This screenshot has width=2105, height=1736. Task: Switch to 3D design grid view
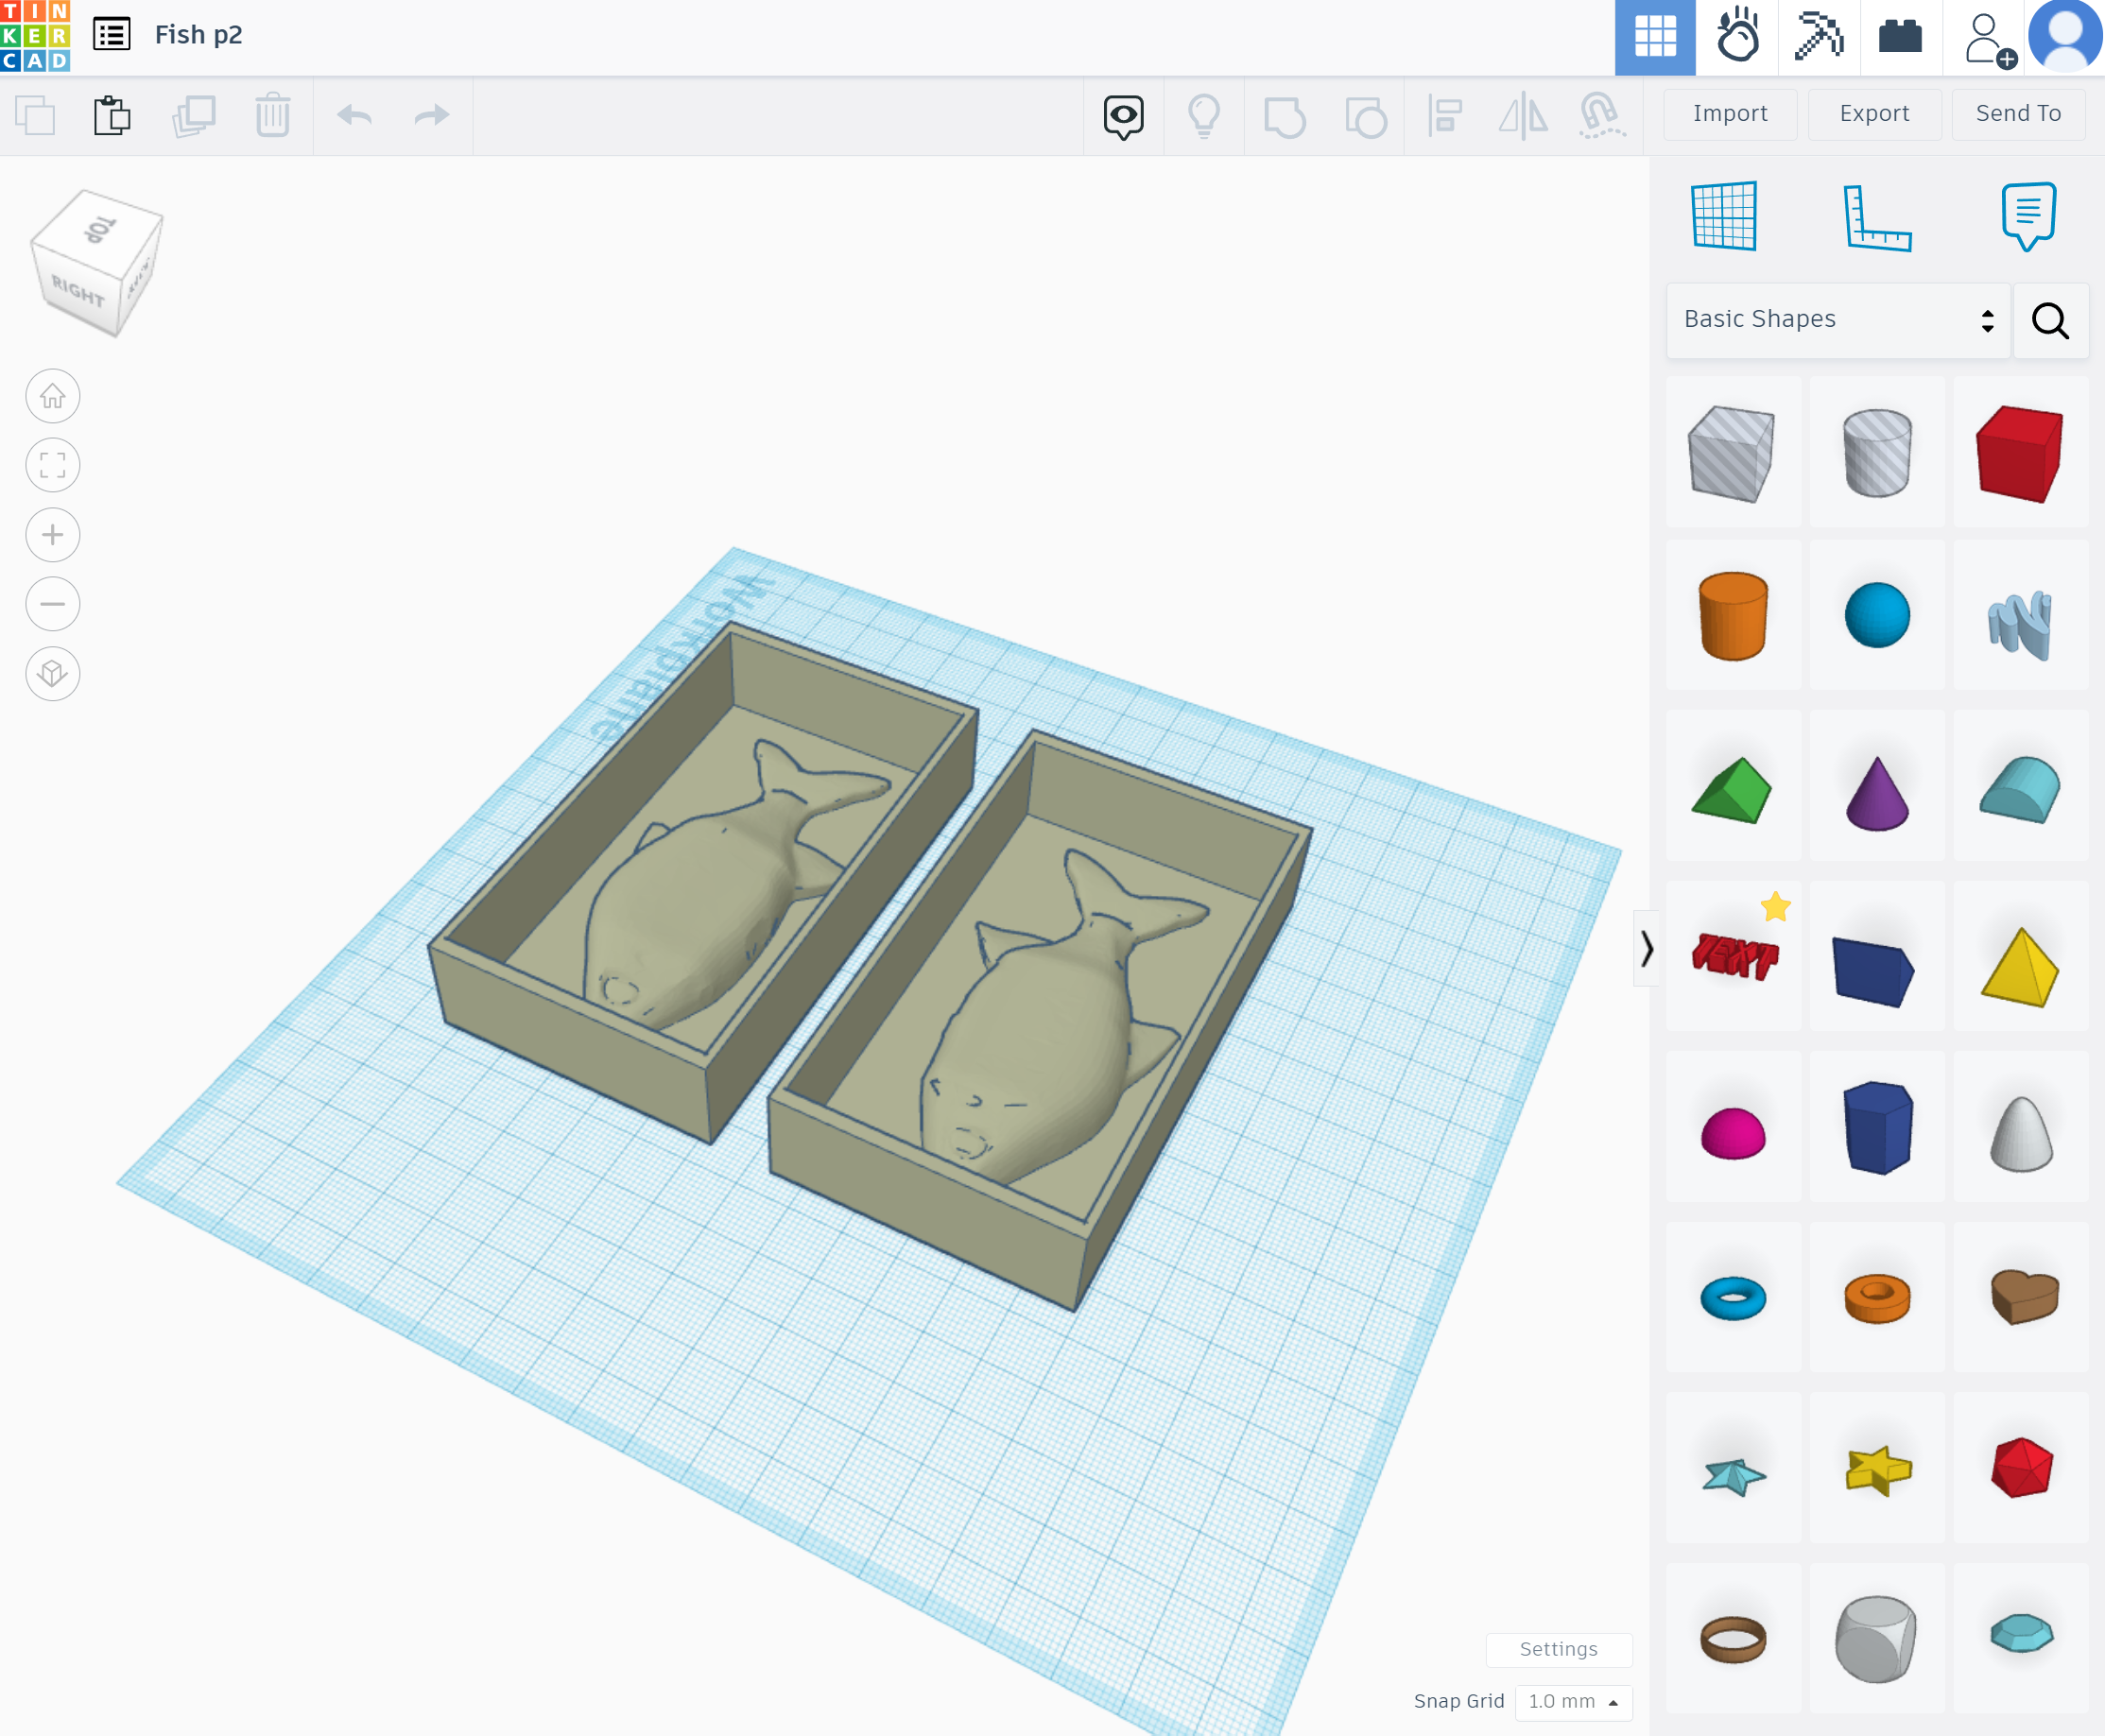click(1655, 37)
